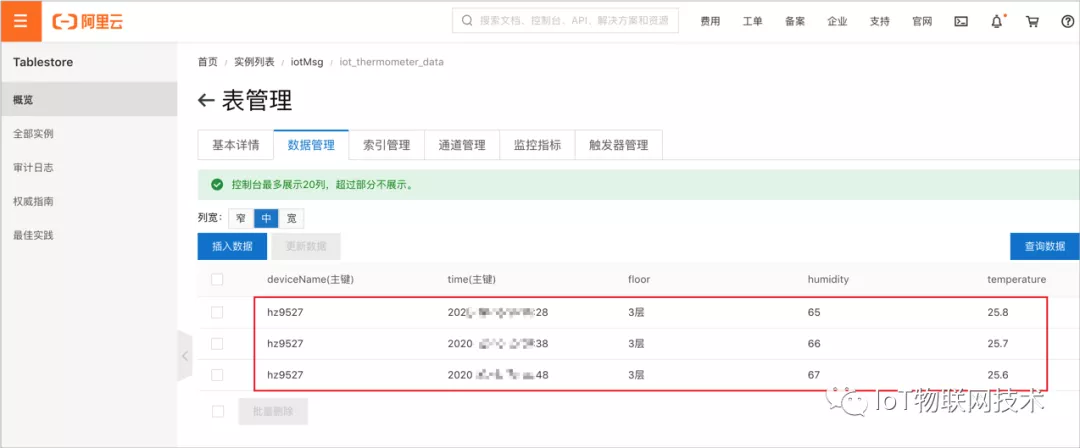Click the search magnifier icon
This screenshot has width=1080, height=448.
tap(467, 21)
